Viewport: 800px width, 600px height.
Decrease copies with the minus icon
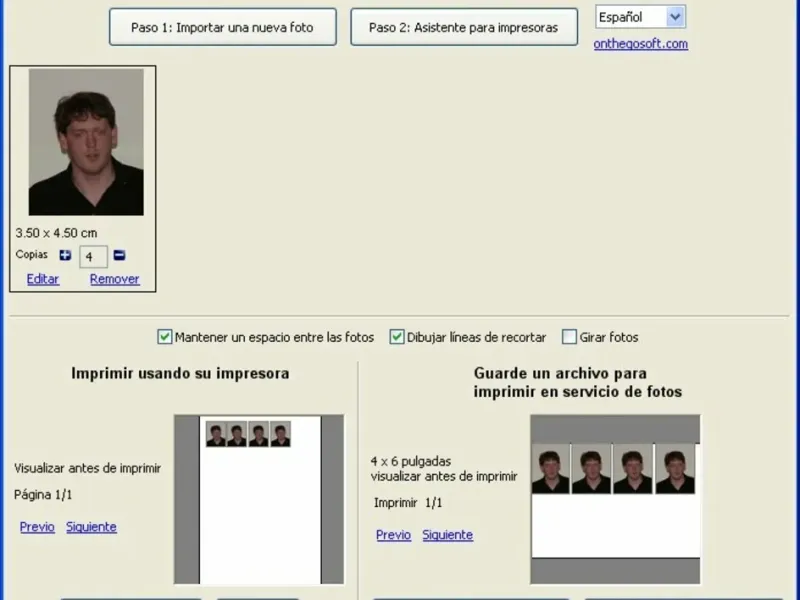click(x=119, y=255)
